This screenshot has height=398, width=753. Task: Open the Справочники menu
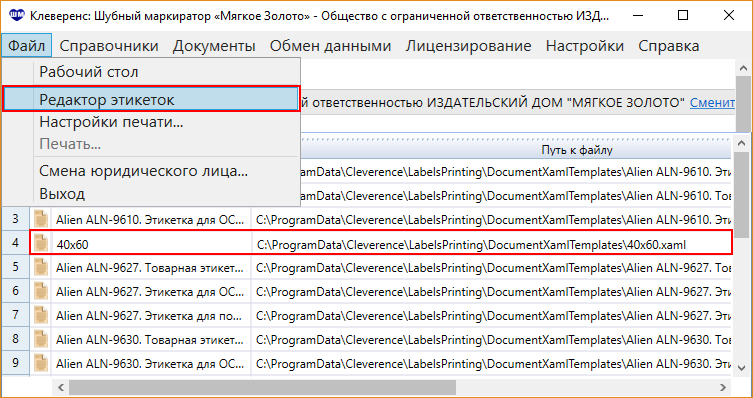[109, 46]
